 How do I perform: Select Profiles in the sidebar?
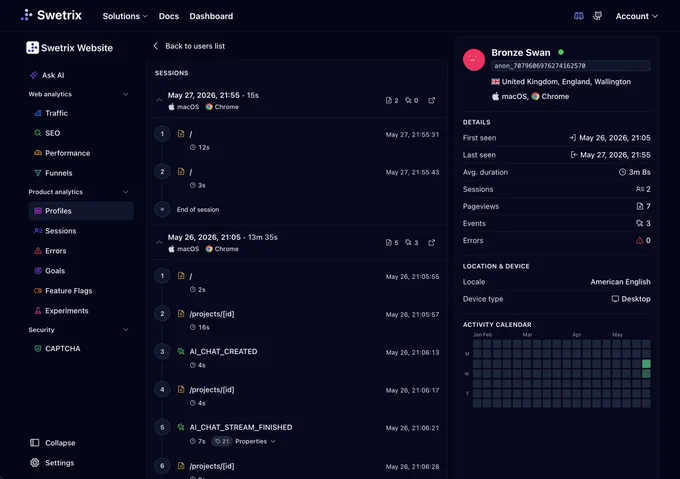(x=81, y=211)
